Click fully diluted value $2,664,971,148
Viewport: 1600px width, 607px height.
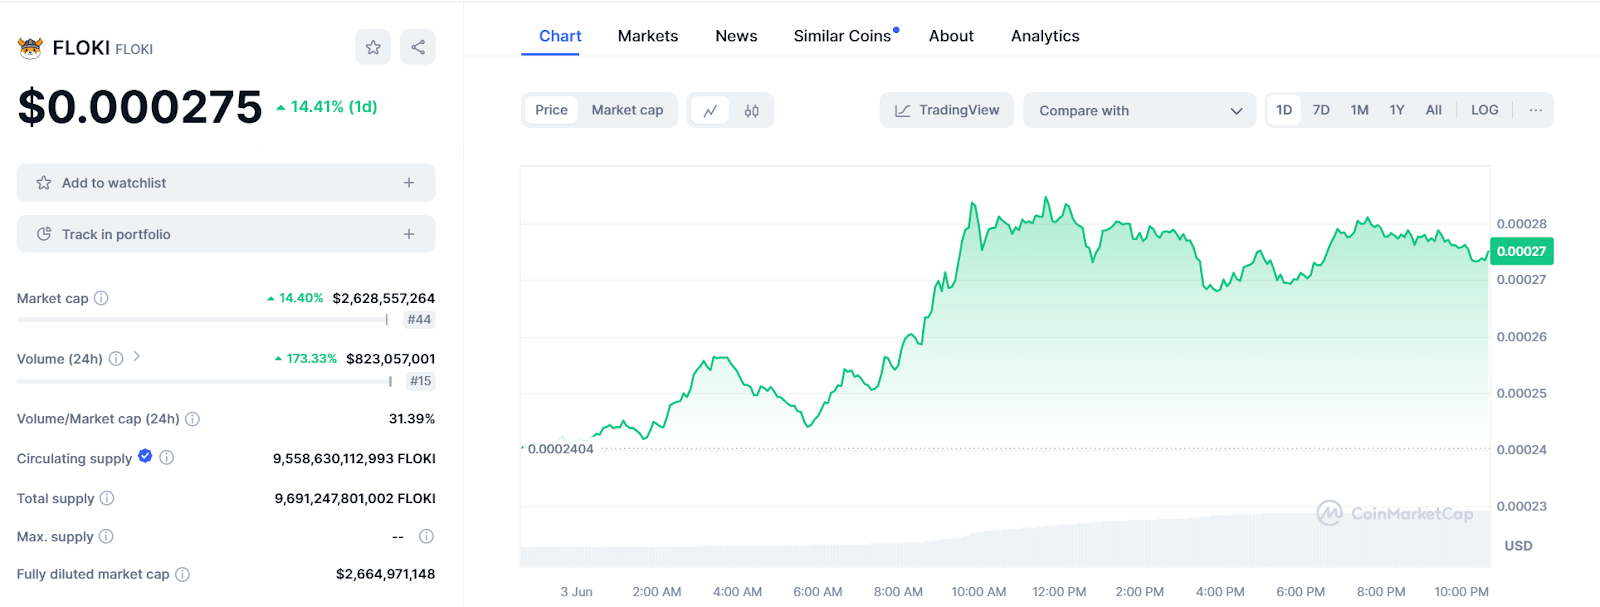tap(385, 574)
